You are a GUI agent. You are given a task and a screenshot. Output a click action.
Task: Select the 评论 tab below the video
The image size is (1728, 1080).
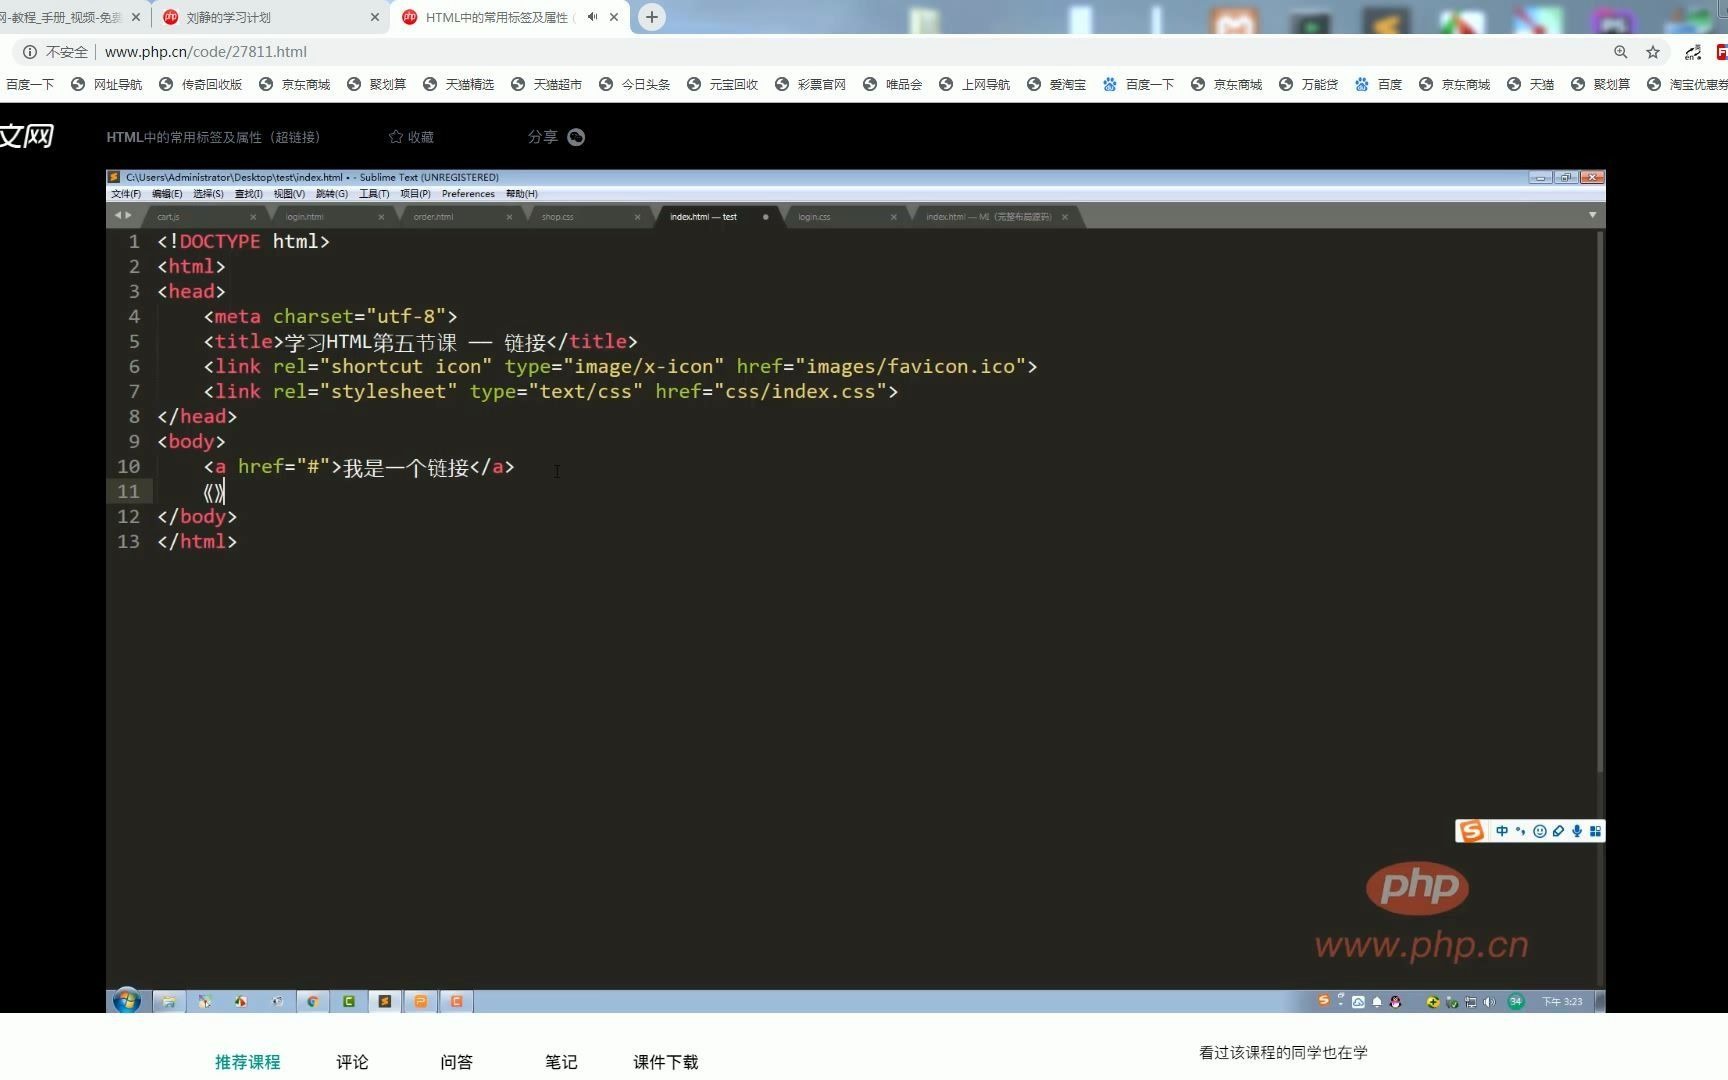pyautogui.click(x=352, y=1062)
